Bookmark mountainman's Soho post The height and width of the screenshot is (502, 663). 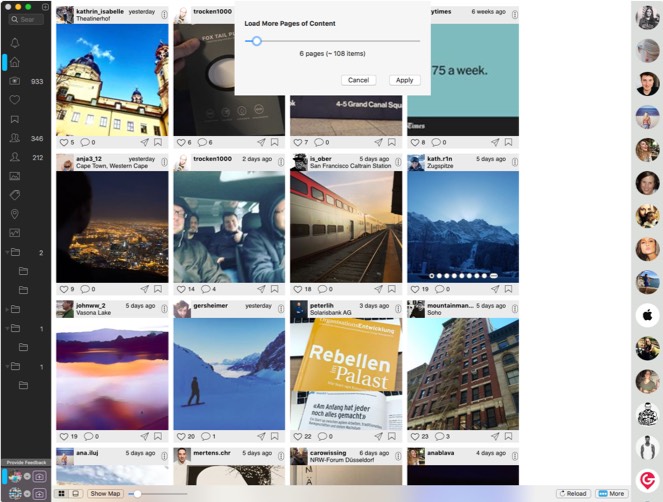(509, 436)
